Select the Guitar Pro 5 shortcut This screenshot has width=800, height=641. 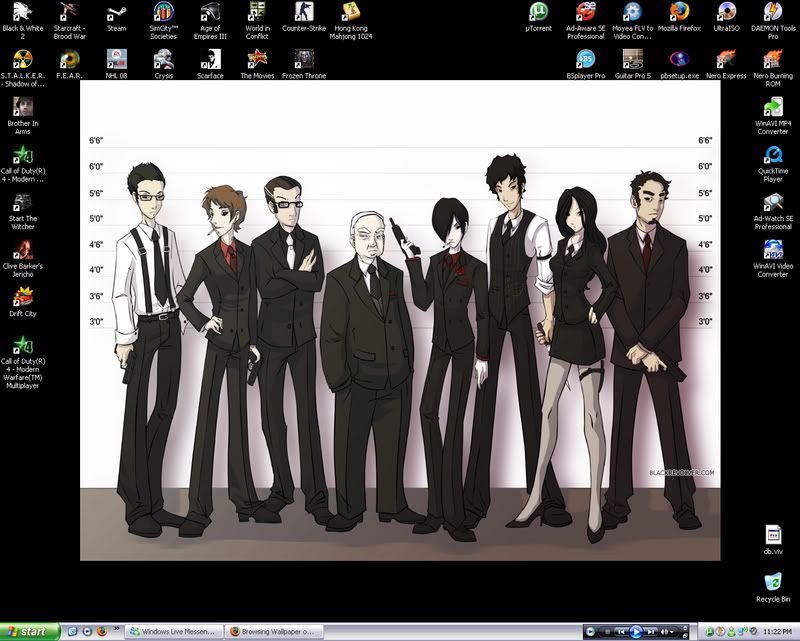coord(633,64)
